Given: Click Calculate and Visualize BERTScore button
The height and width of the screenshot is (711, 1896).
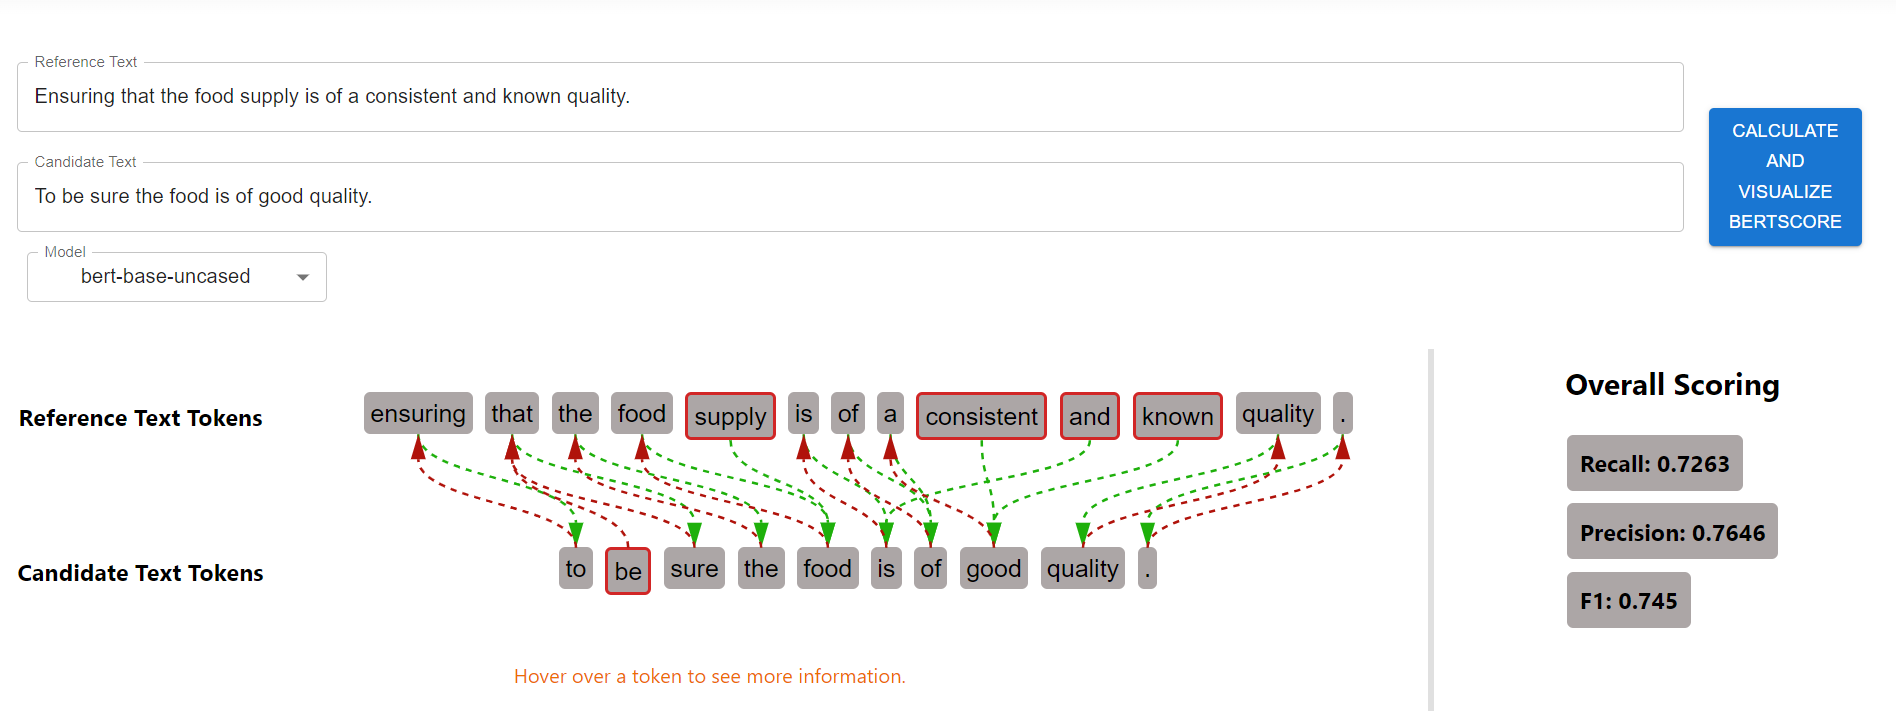Looking at the screenshot, I should pyautogui.click(x=1785, y=177).
